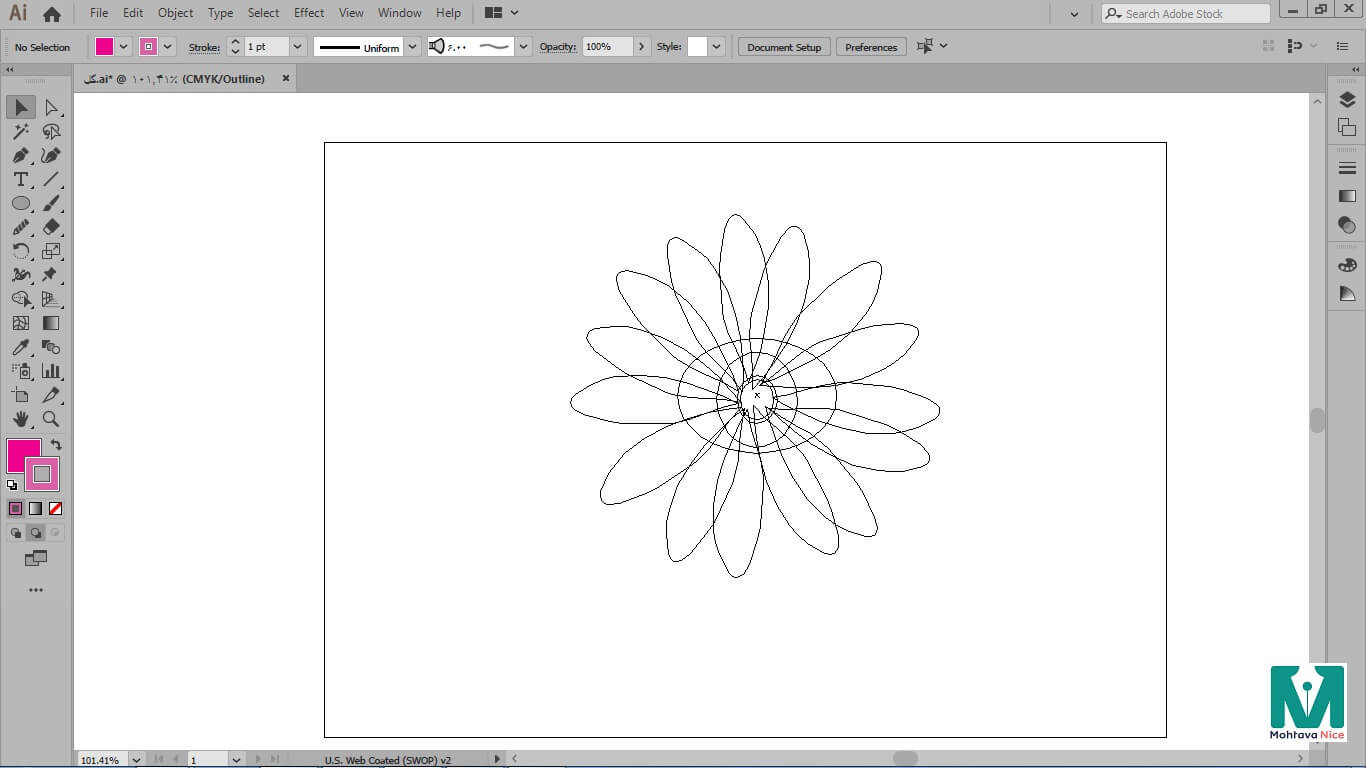Select the Magic Wand tool

pos(20,131)
